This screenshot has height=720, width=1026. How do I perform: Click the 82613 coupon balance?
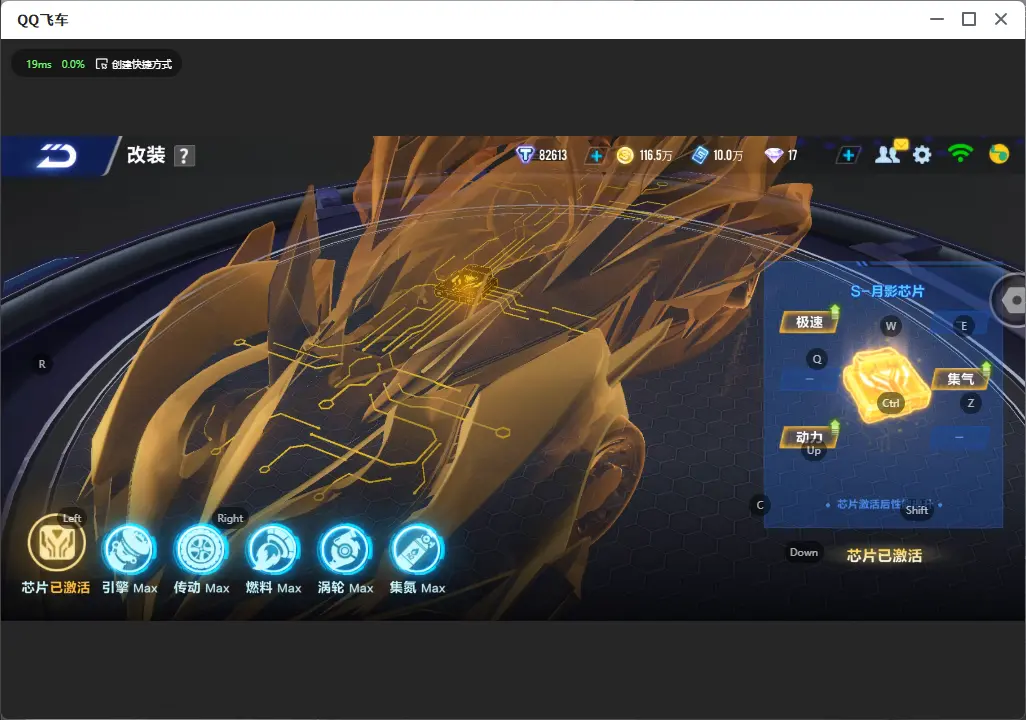553,155
